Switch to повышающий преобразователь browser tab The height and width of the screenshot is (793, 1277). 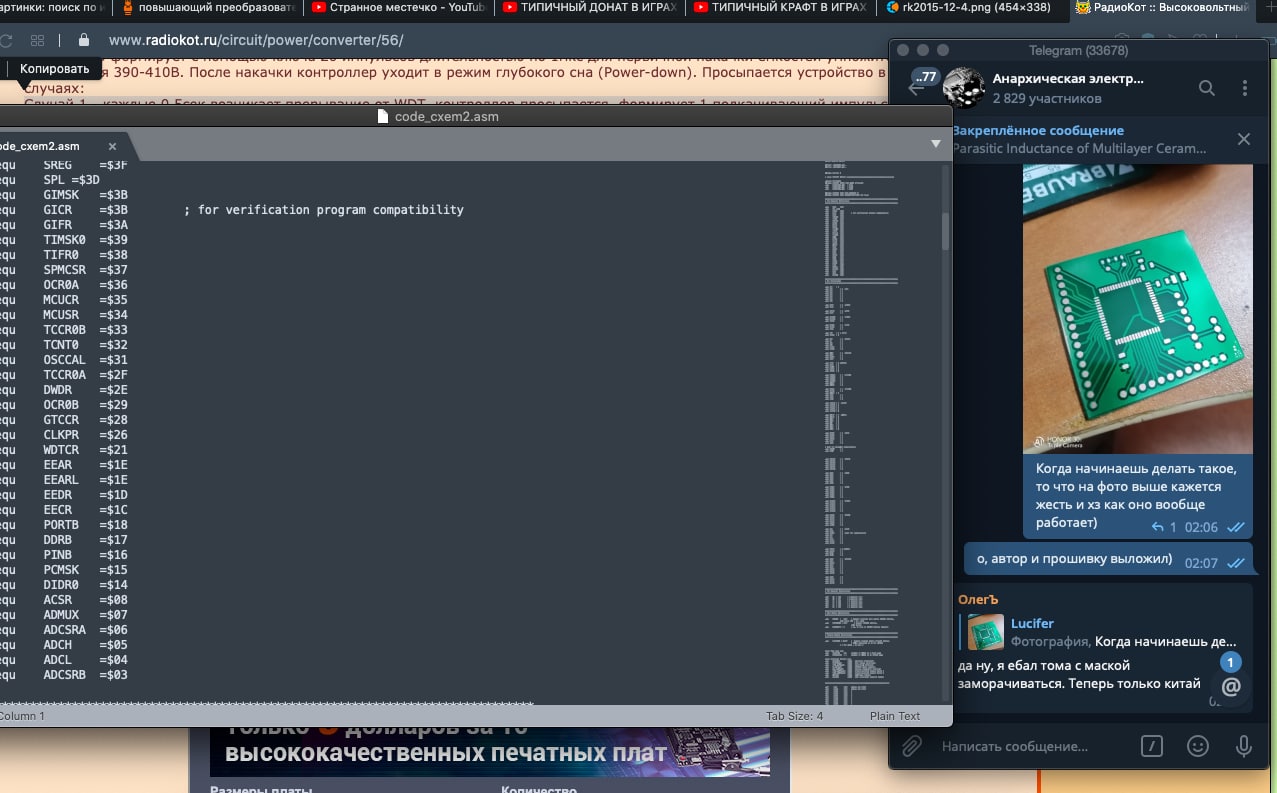pyautogui.click(x=207, y=7)
